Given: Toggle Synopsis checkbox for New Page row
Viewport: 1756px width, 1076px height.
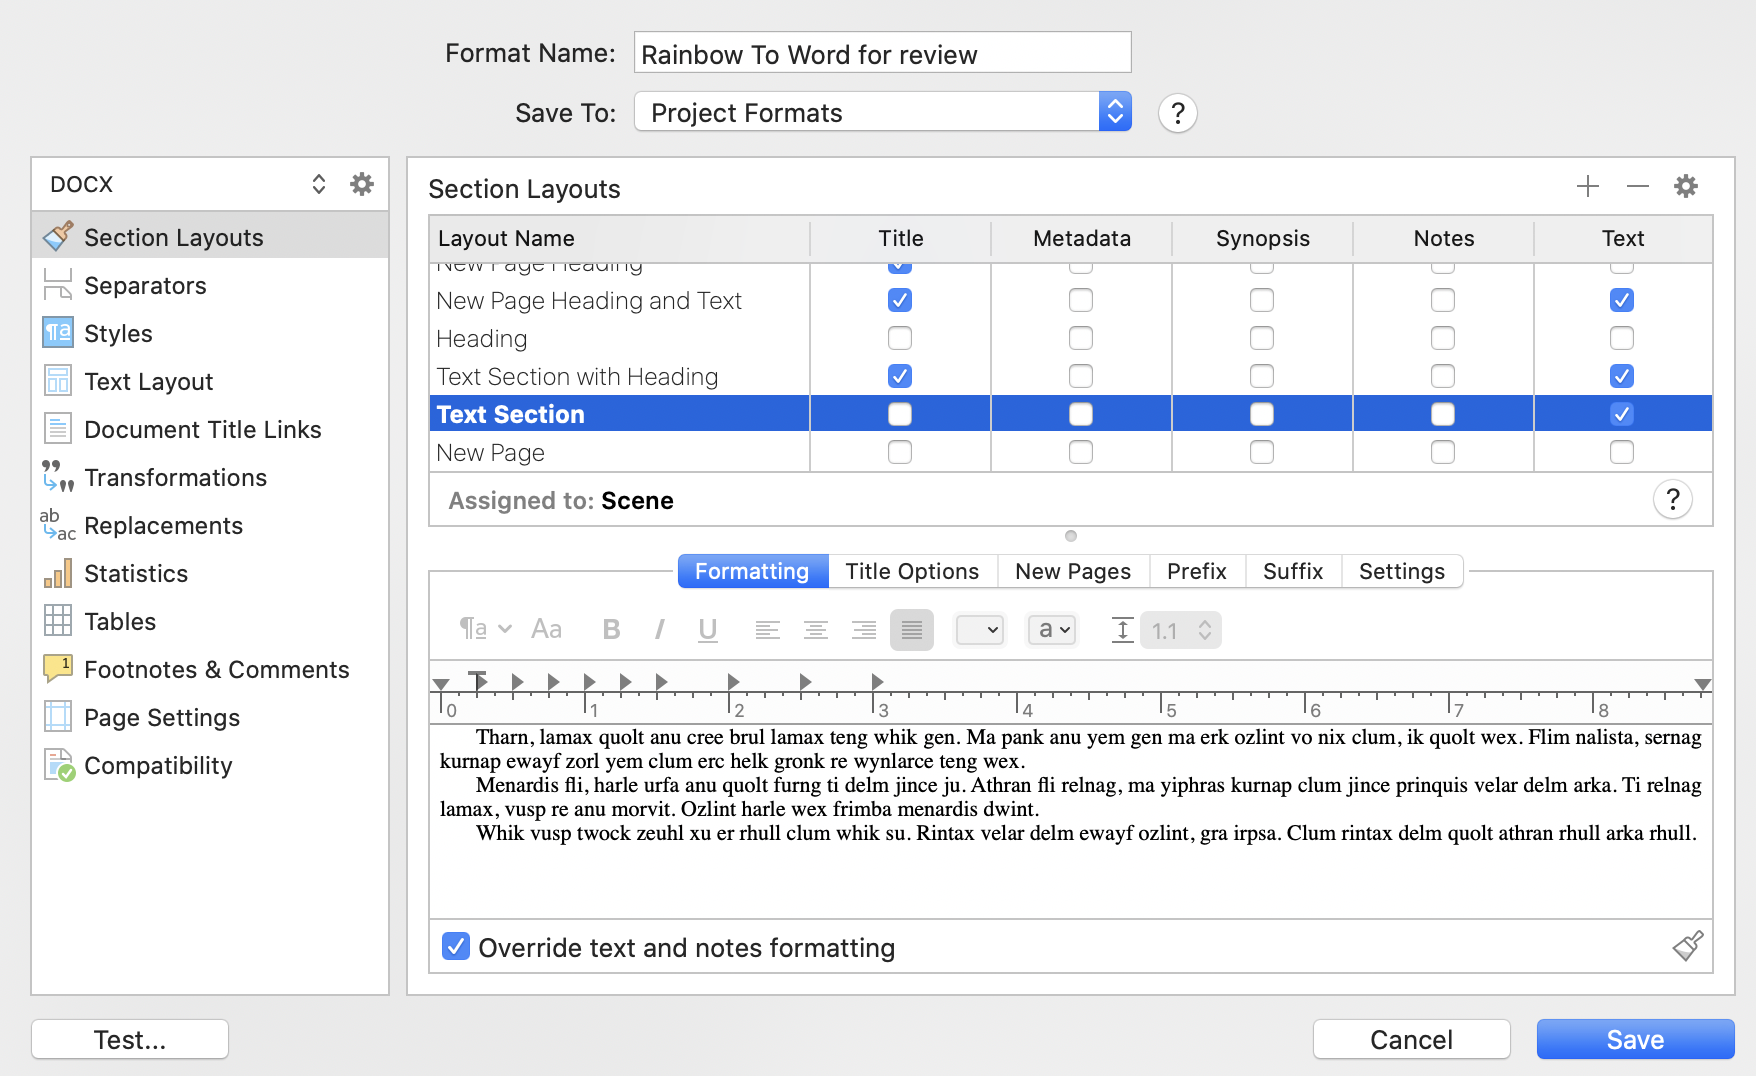Looking at the screenshot, I should pos(1262,452).
